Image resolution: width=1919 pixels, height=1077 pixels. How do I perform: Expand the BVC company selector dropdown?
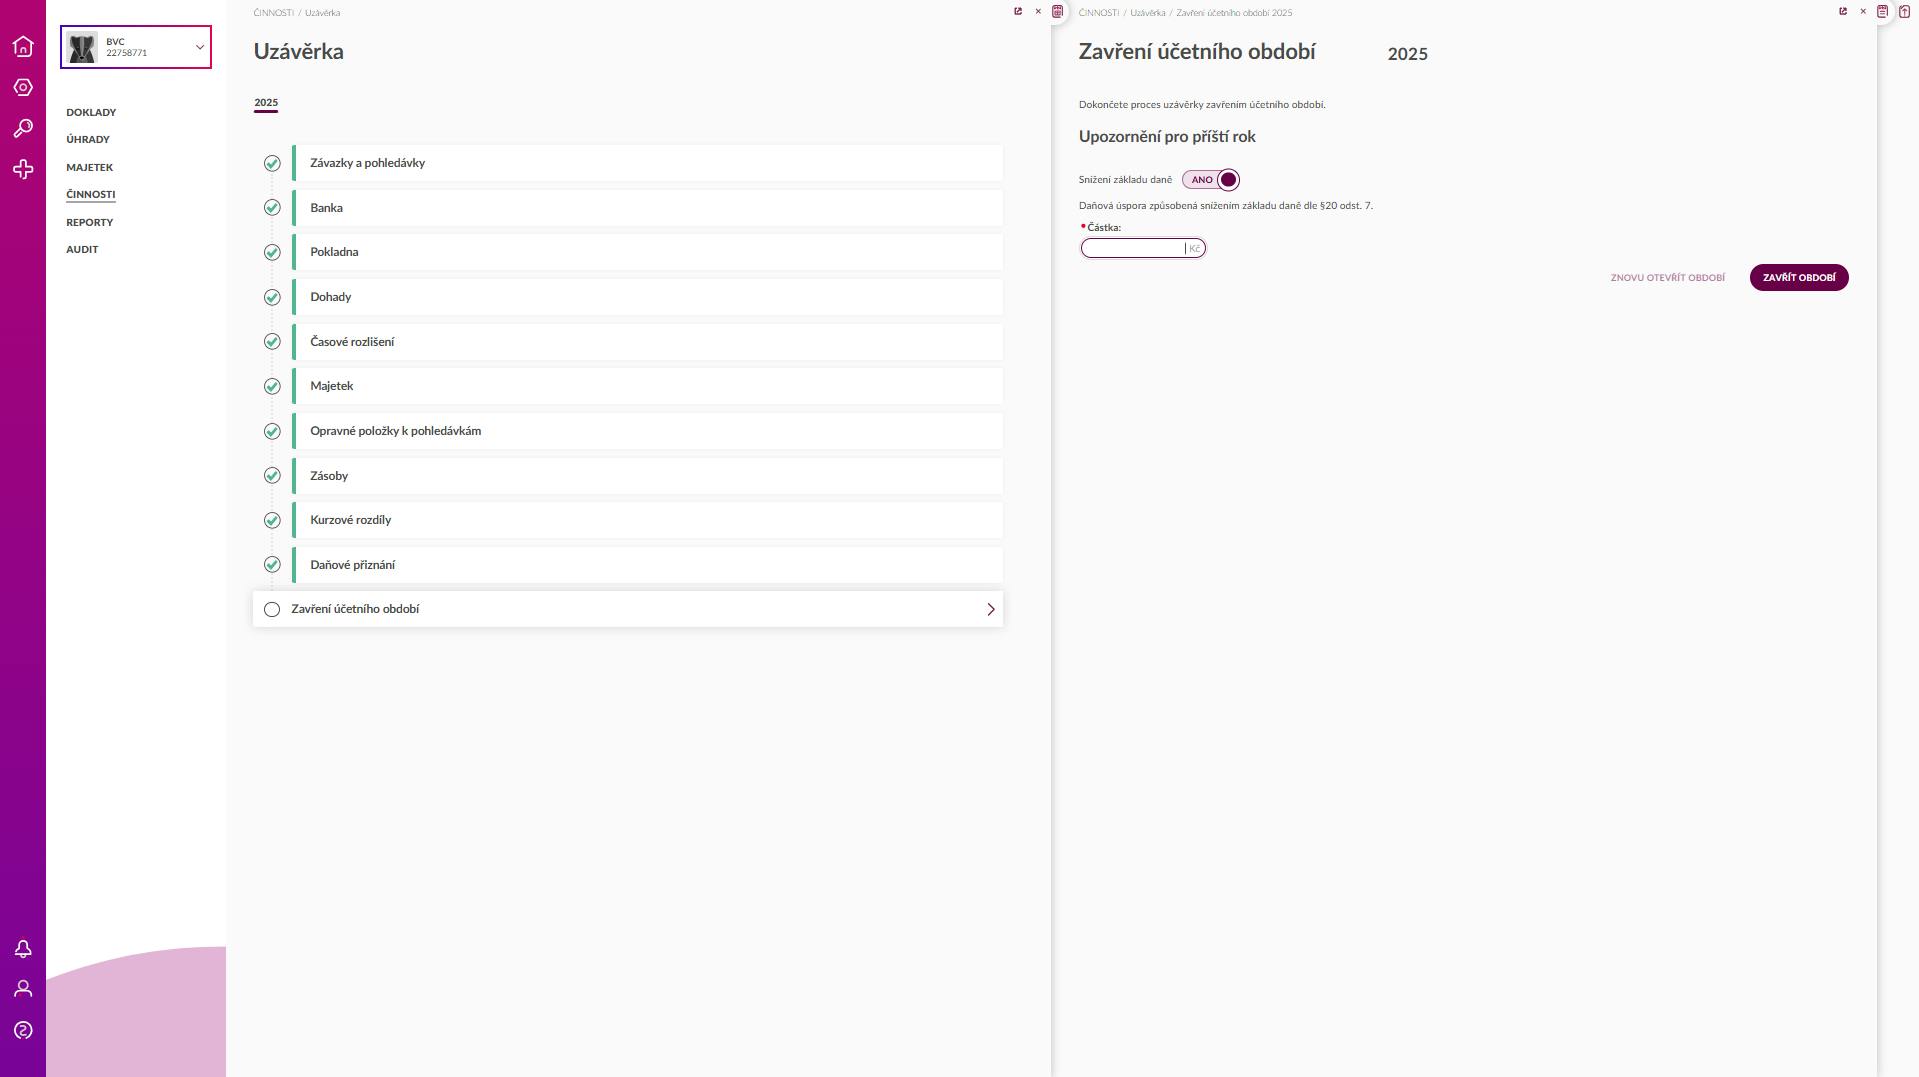coord(199,47)
